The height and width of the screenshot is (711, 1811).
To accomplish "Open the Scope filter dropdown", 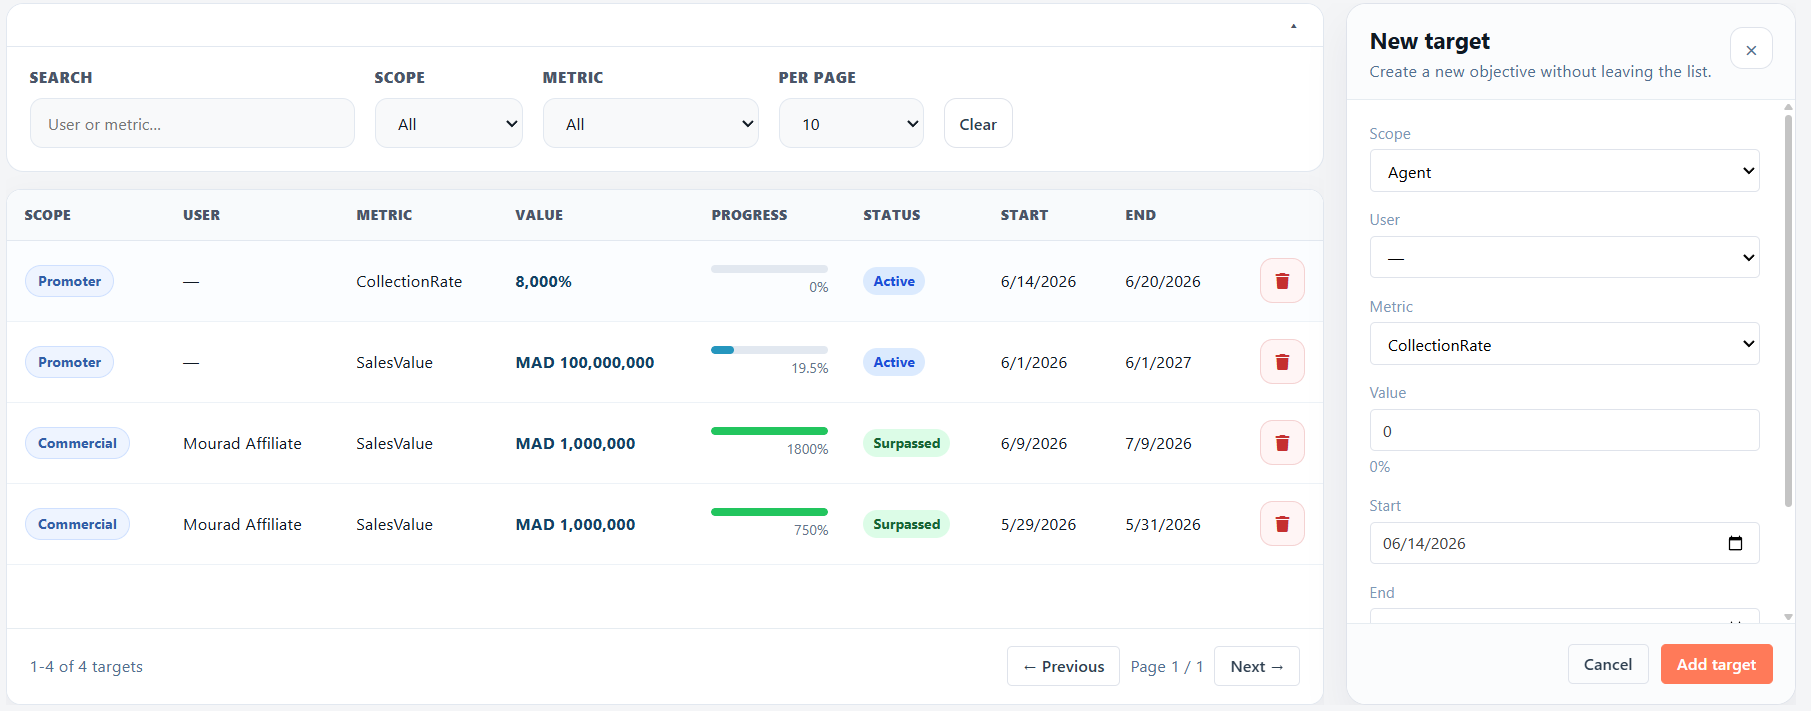I will point(449,124).
